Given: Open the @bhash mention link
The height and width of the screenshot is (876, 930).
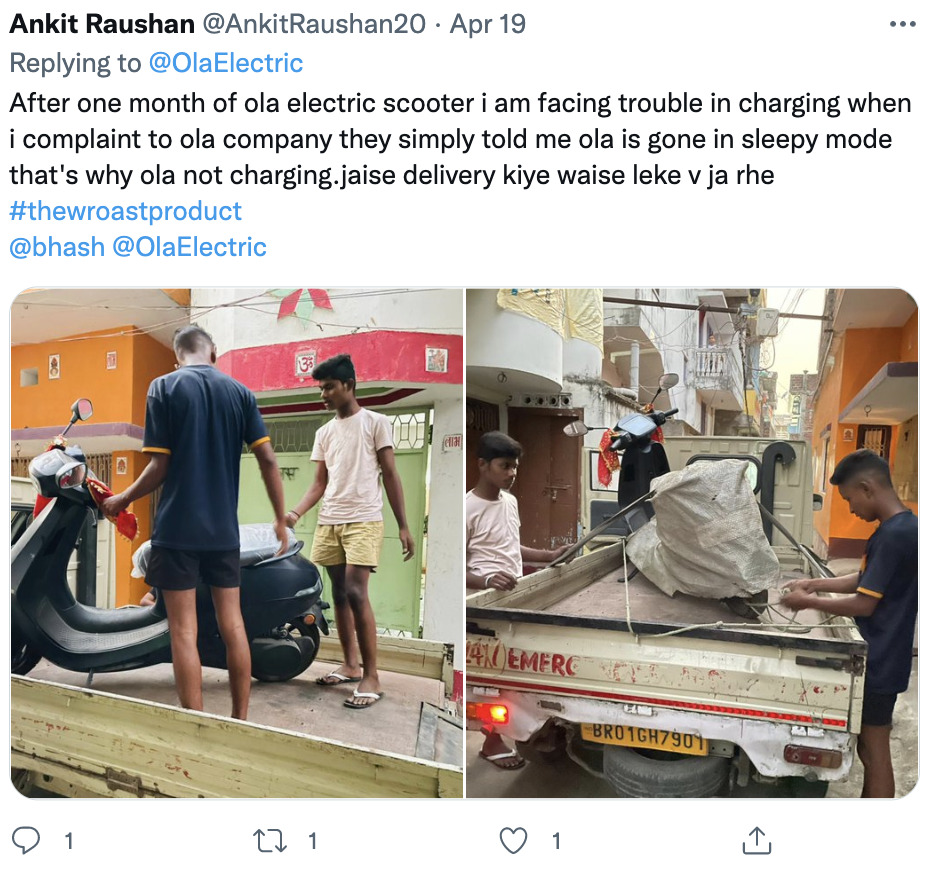Looking at the screenshot, I should coord(57,247).
